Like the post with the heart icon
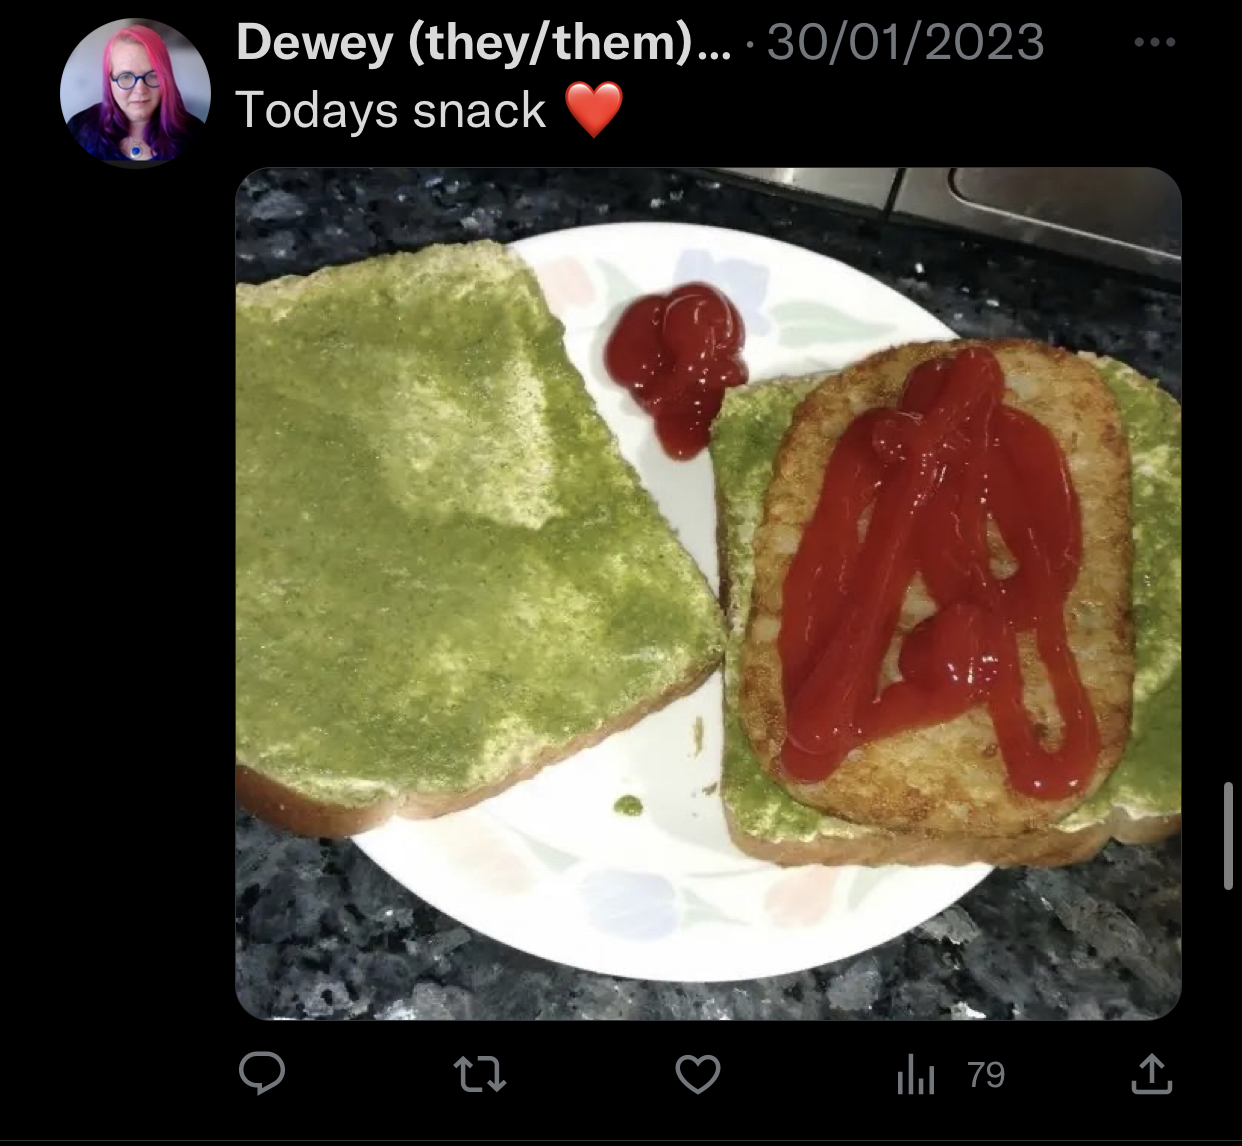This screenshot has height=1146, width=1242. 698,1075
